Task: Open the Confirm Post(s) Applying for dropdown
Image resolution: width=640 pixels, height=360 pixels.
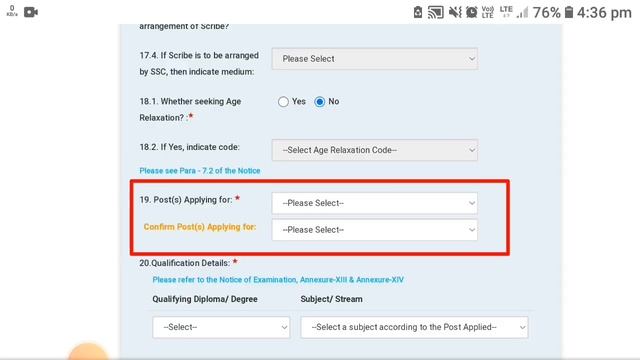Action: point(375,230)
